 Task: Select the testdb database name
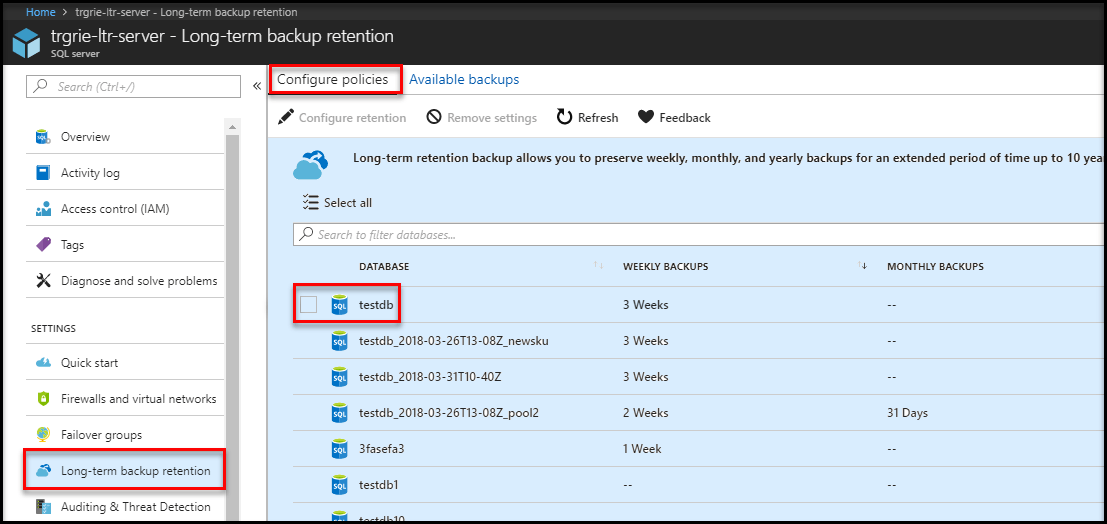(x=376, y=305)
